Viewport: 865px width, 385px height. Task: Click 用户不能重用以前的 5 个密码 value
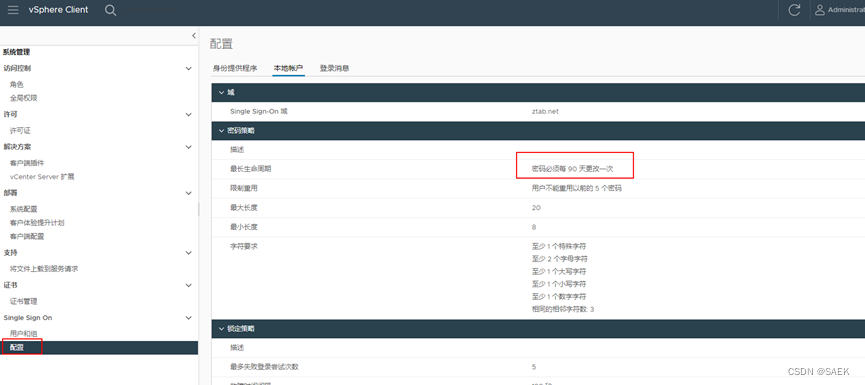tap(576, 188)
